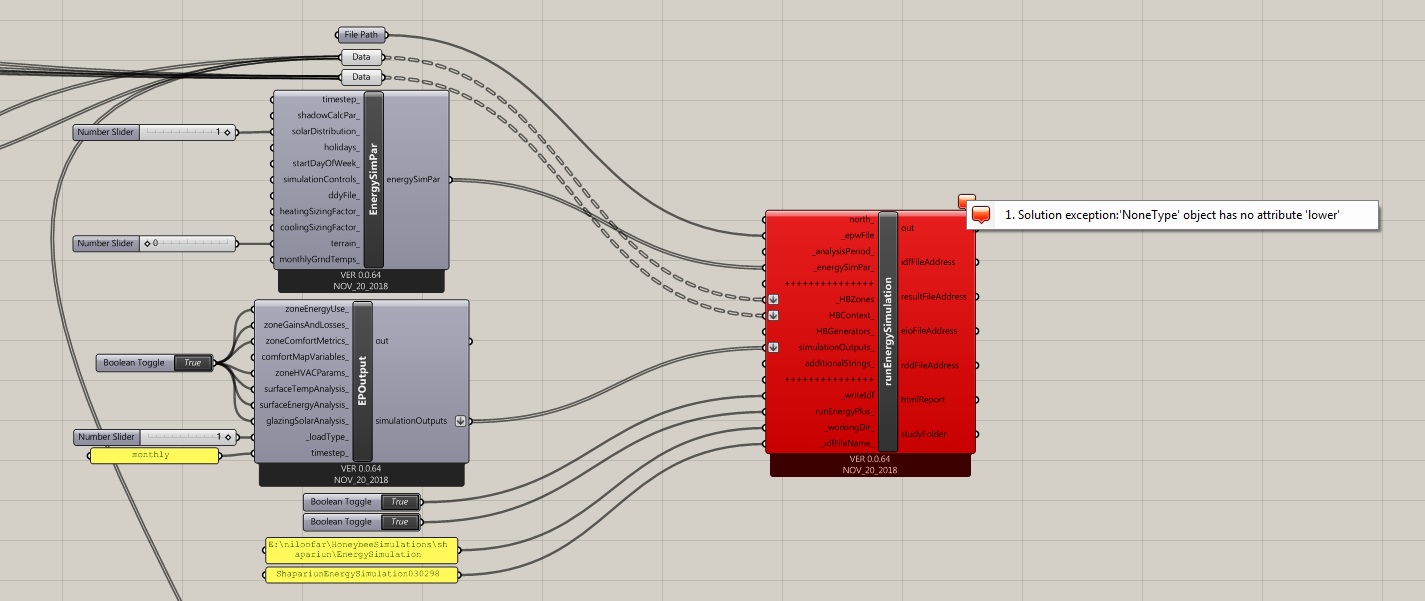This screenshot has height=601, width=1425.
Task: Click the Number Slider wired to _loadType_
Action: click(154, 437)
